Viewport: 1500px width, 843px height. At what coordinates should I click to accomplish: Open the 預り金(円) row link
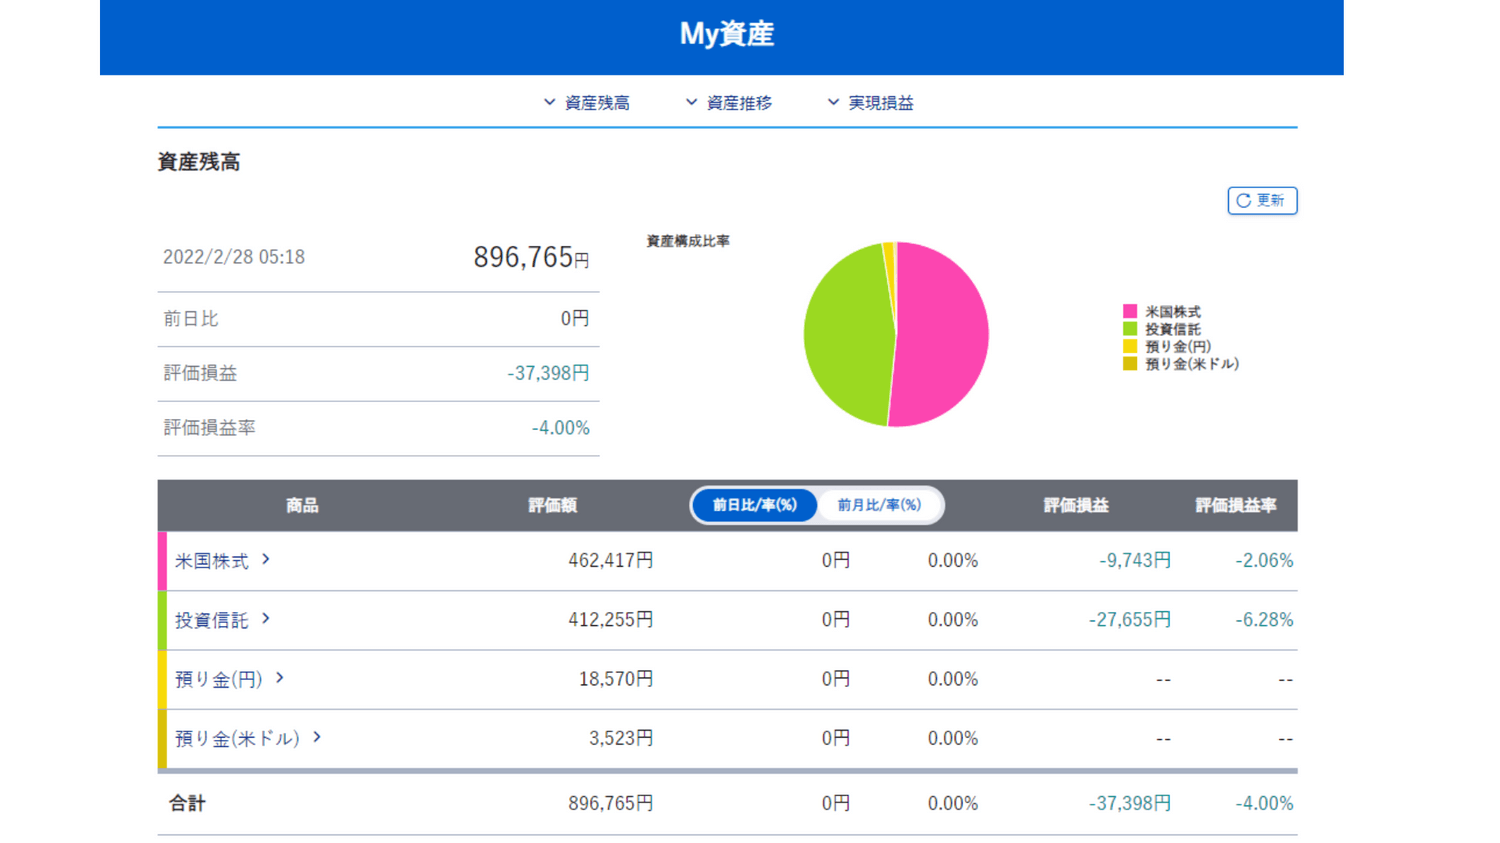point(219,679)
